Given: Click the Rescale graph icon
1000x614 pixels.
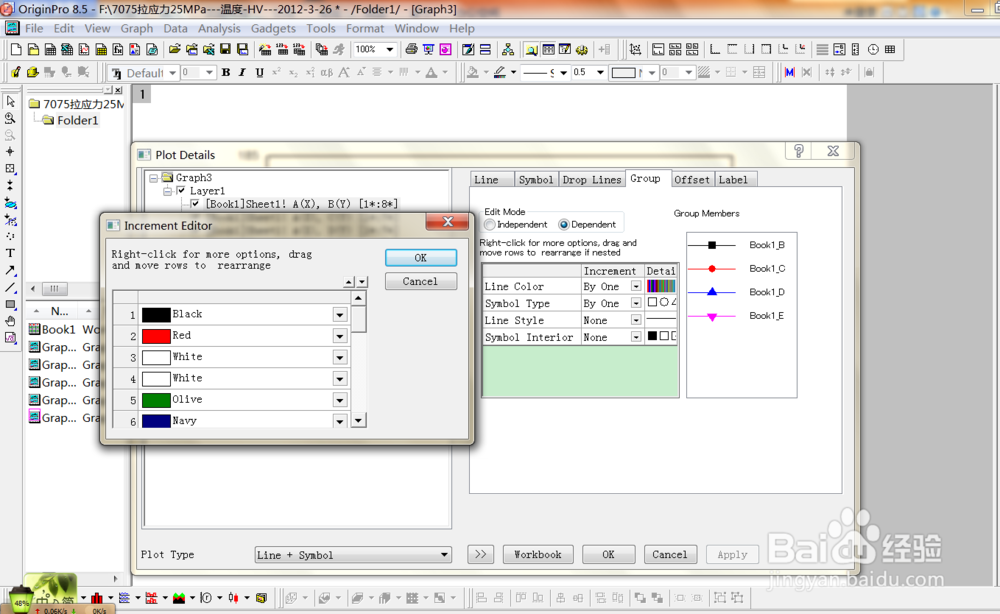Looking at the screenshot, I should (635, 49).
